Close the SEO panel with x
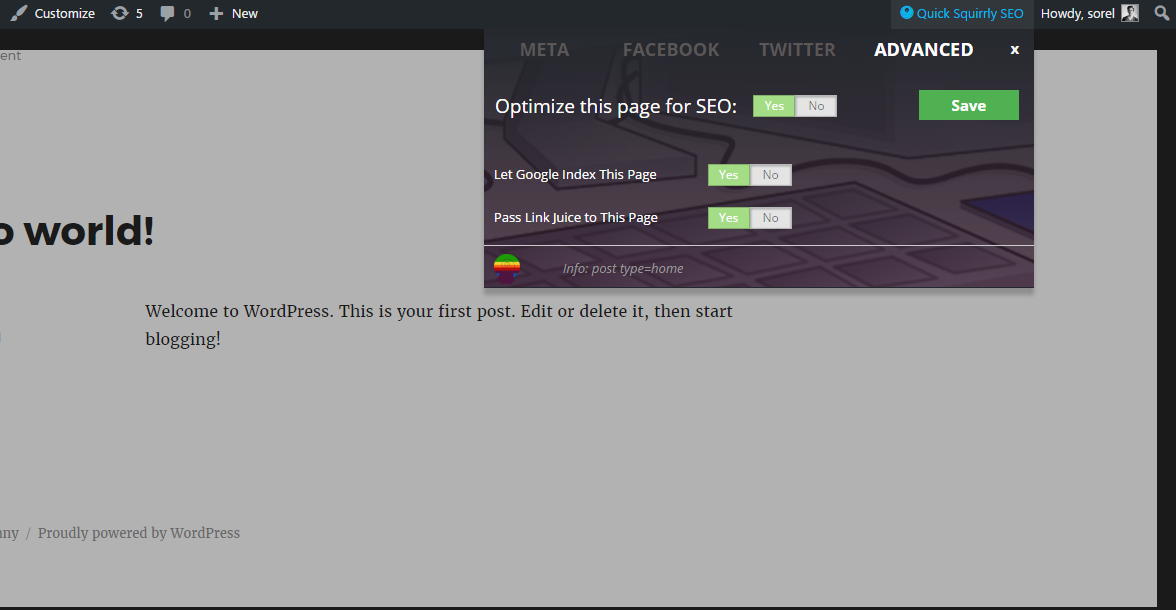Screen dimensions: 1176x610 click(x=1015, y=50)
